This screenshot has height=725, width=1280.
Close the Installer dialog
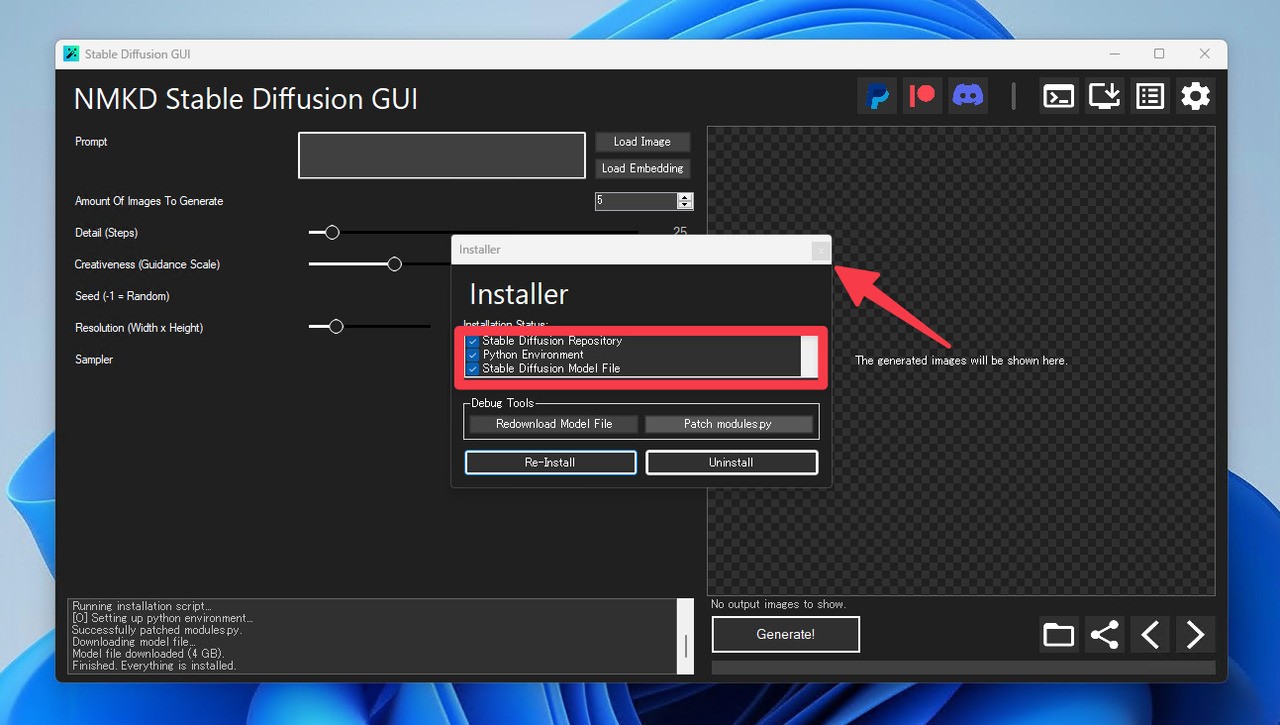[x=820, y=251]
